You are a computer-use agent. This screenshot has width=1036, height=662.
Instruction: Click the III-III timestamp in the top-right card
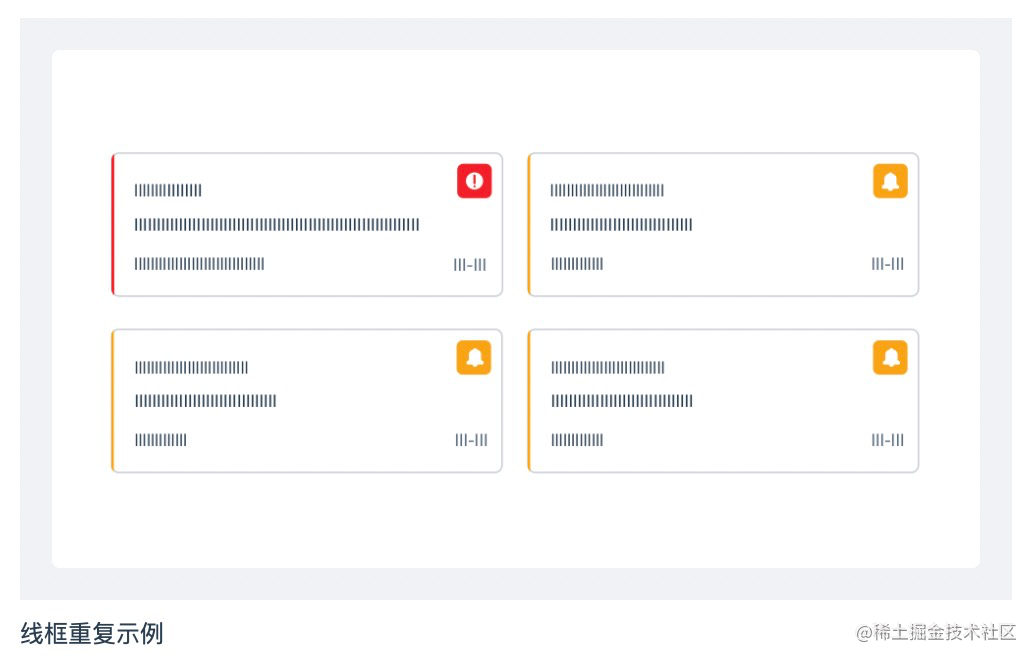(887, 264)
